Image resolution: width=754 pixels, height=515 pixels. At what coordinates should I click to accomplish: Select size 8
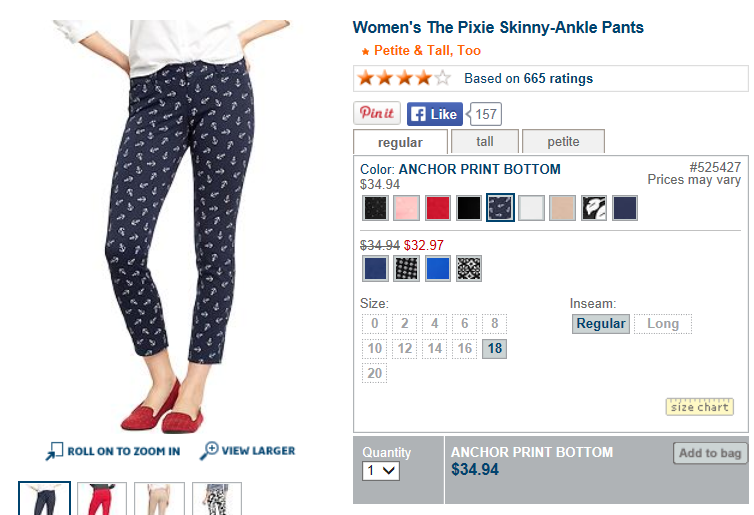tap(494, 323)
